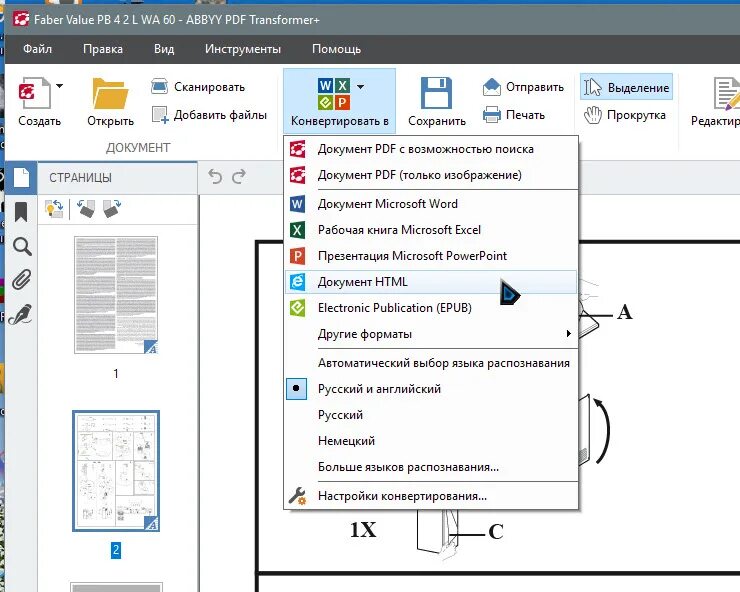Choose Документ Microsoft Word
This screenshot has width=740, height=592.
pyautogui.click(x=431, y=204)
